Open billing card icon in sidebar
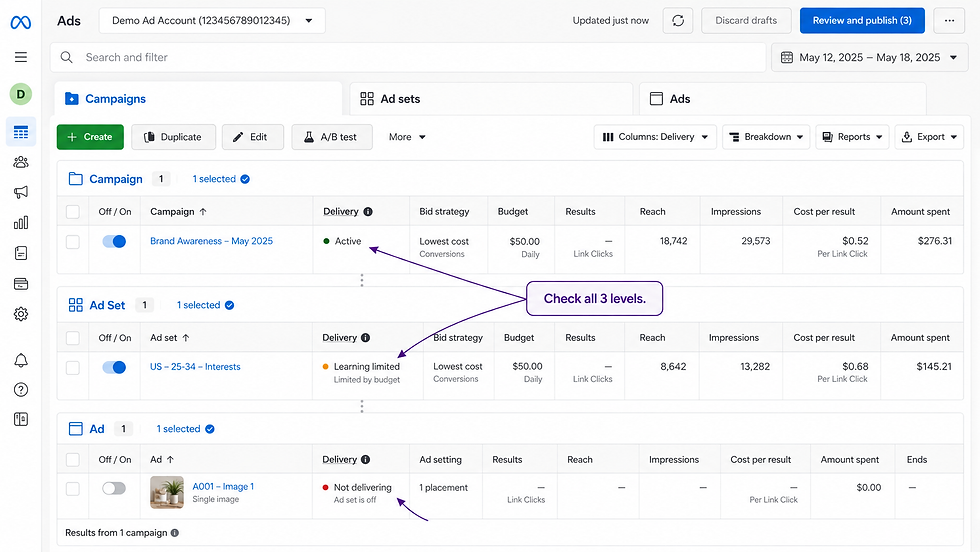 click(x=21, y=284)
